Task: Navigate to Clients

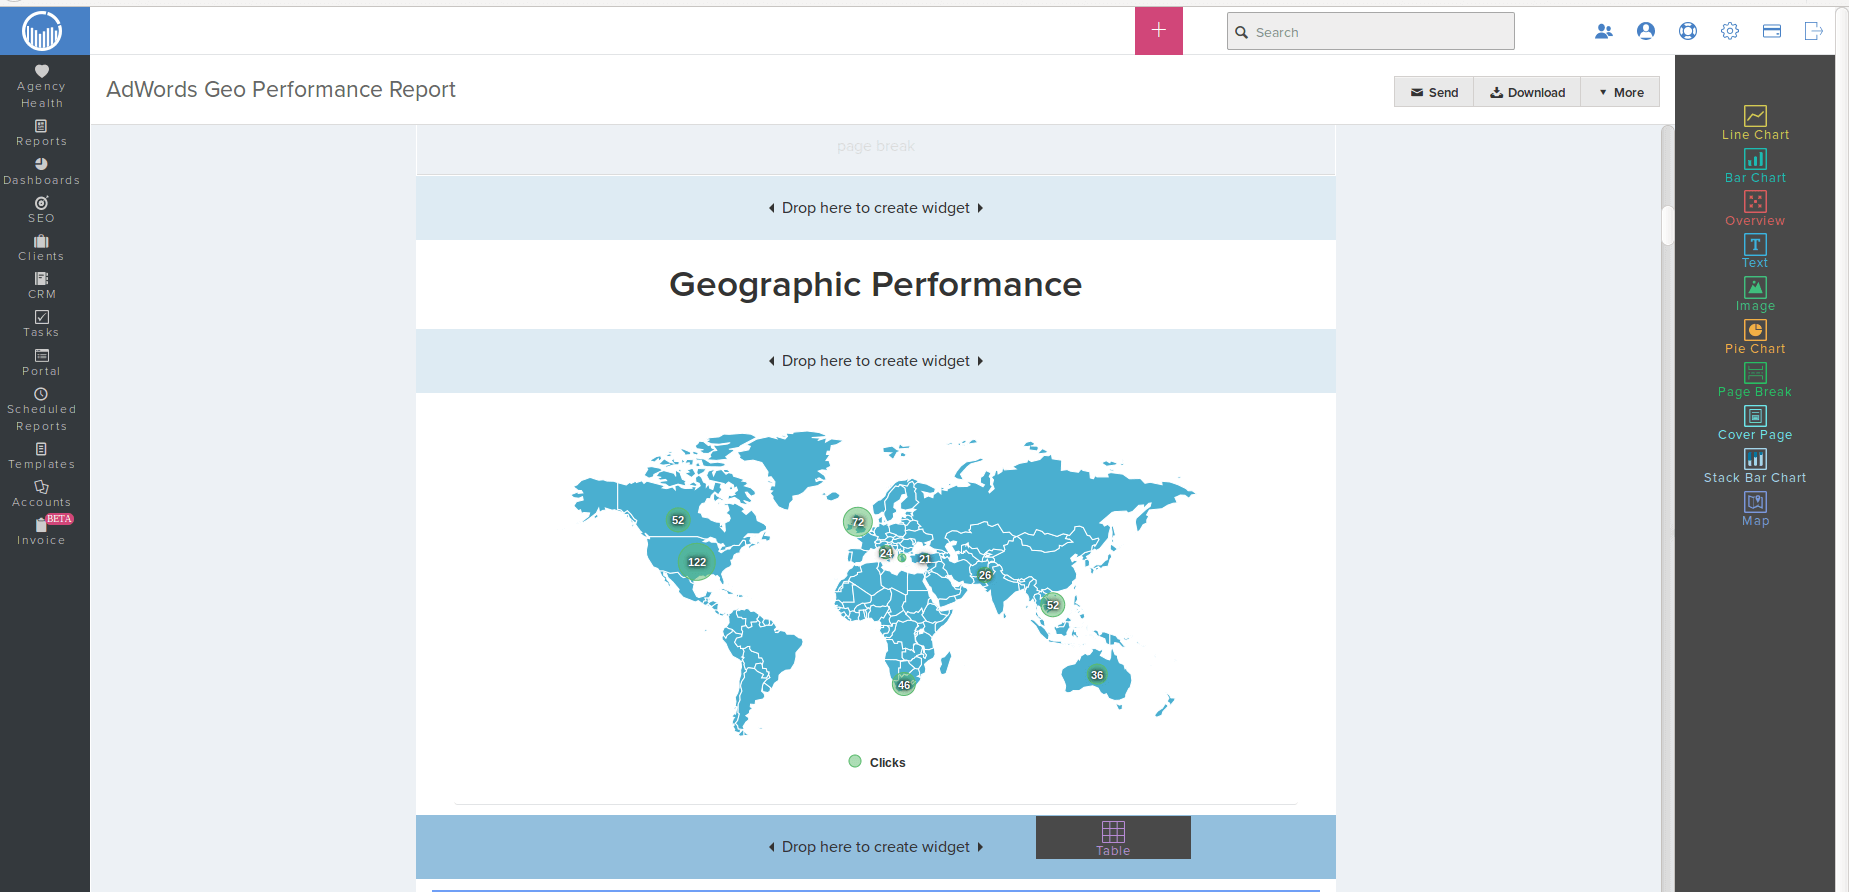Action: 42,248
